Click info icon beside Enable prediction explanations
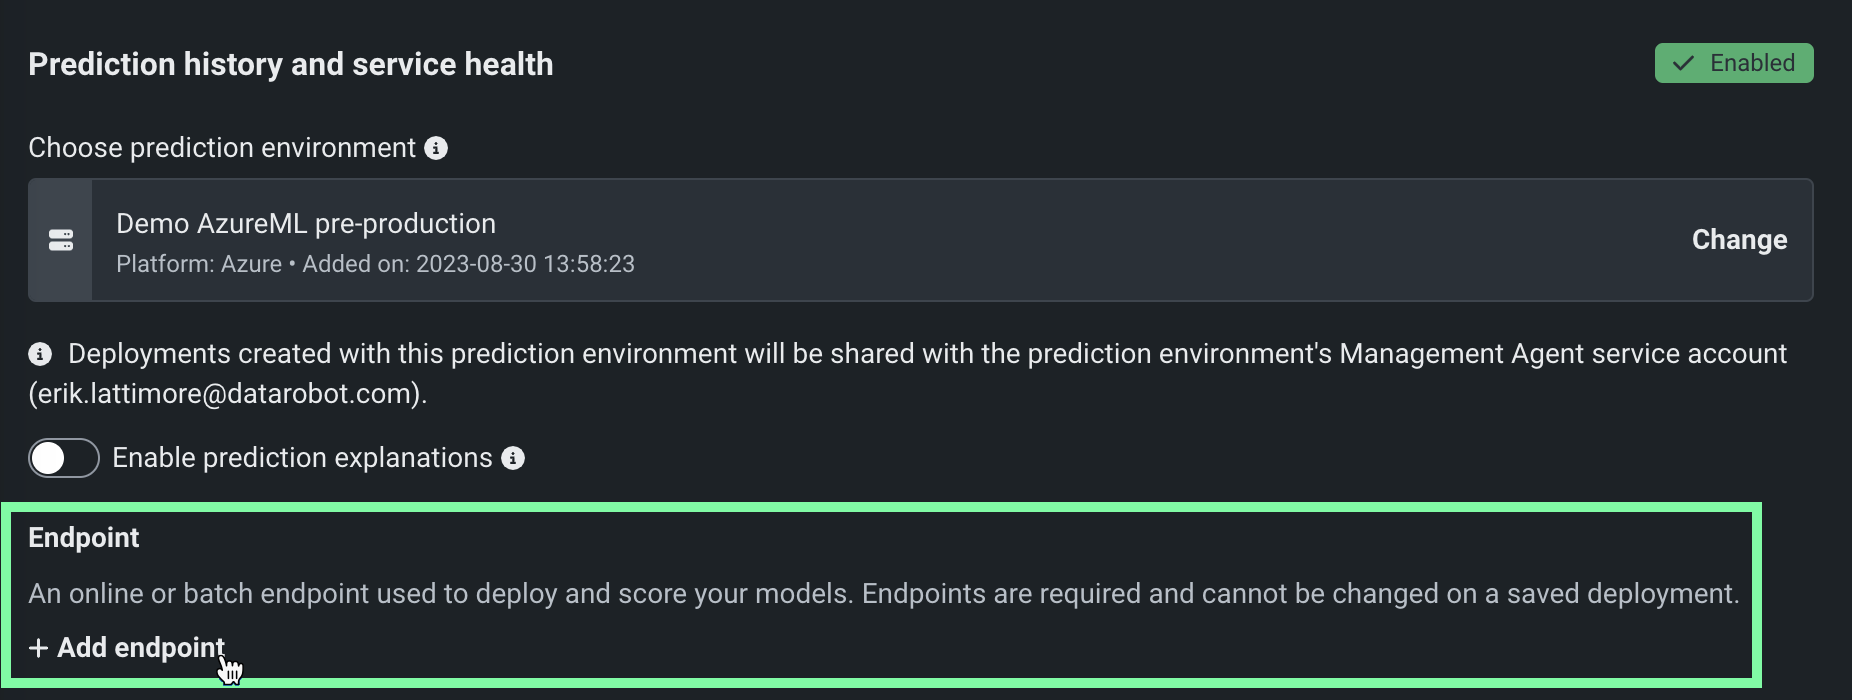 tap(513, 458)
